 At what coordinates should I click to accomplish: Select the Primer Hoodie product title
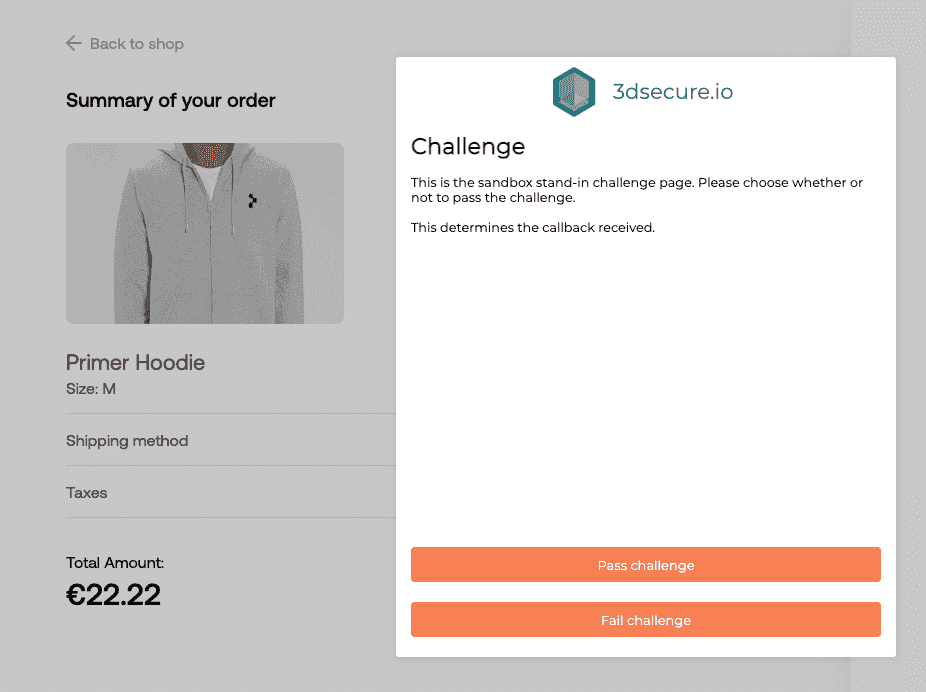135,362
